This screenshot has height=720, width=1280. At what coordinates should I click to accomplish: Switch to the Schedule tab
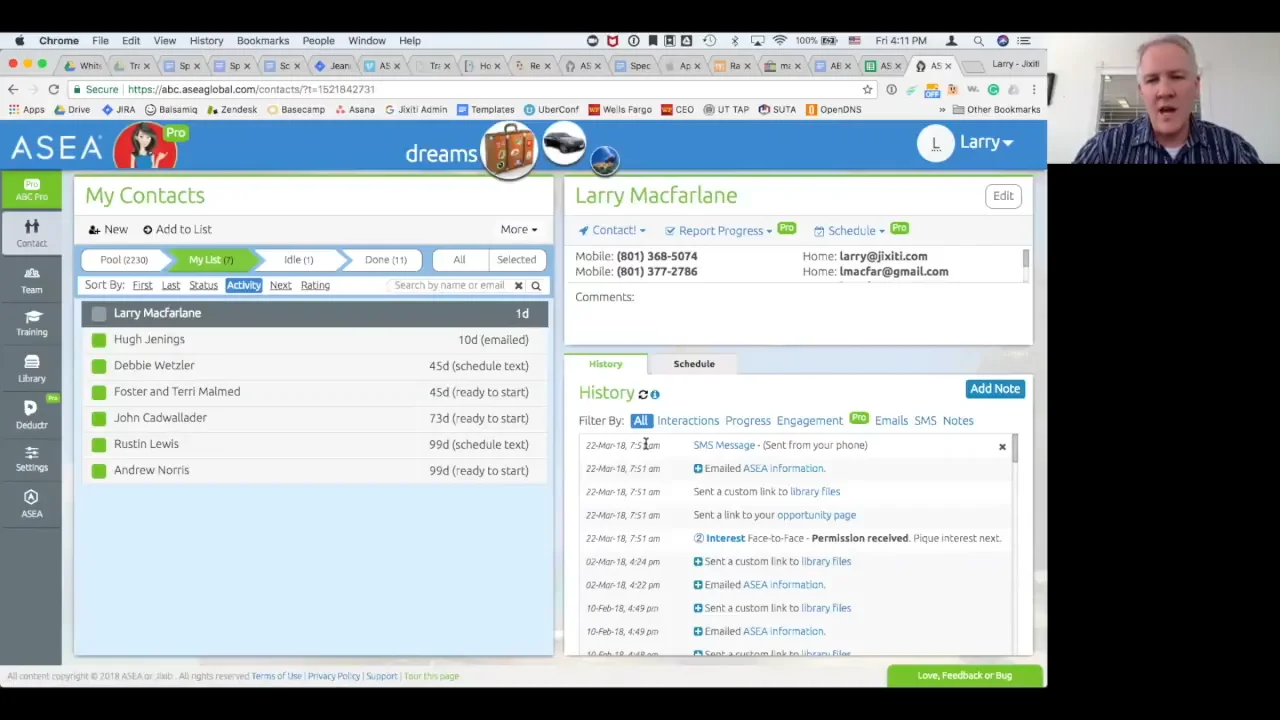[x=694, y=364]
